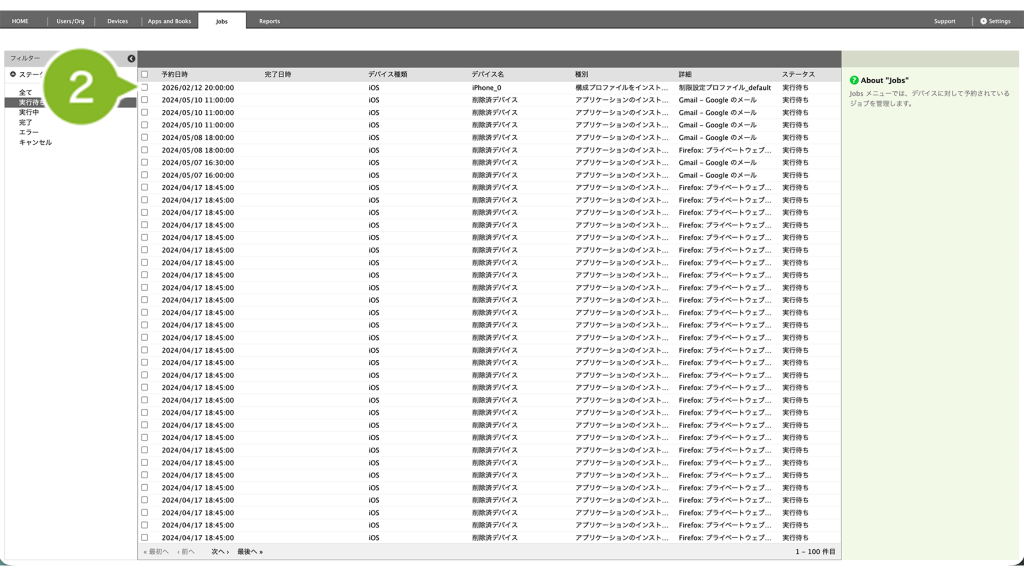Collapse the ステータス filter group arrow
Viewport: 1024px width, 576px height.
[x=13, y=74]
